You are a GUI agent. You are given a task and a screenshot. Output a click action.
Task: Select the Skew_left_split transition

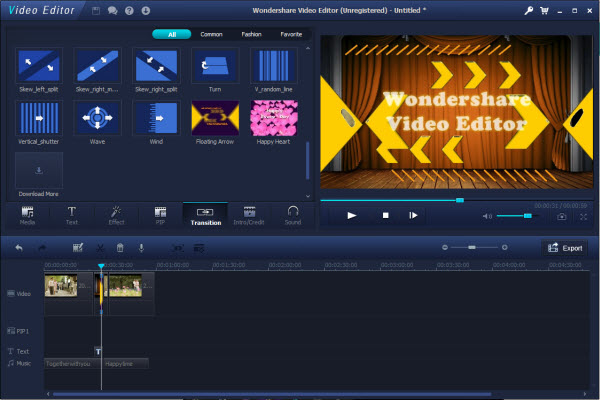[39, 65]
